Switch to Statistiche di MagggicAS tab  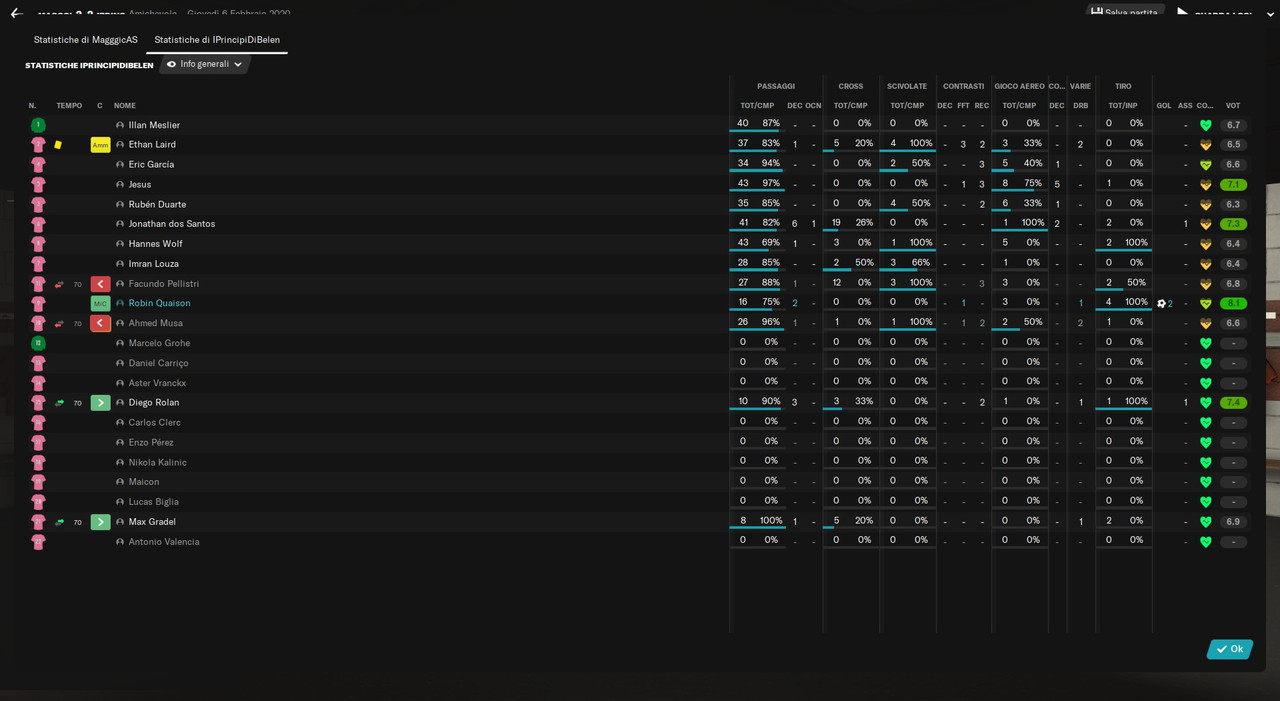(x=86, y=40)
